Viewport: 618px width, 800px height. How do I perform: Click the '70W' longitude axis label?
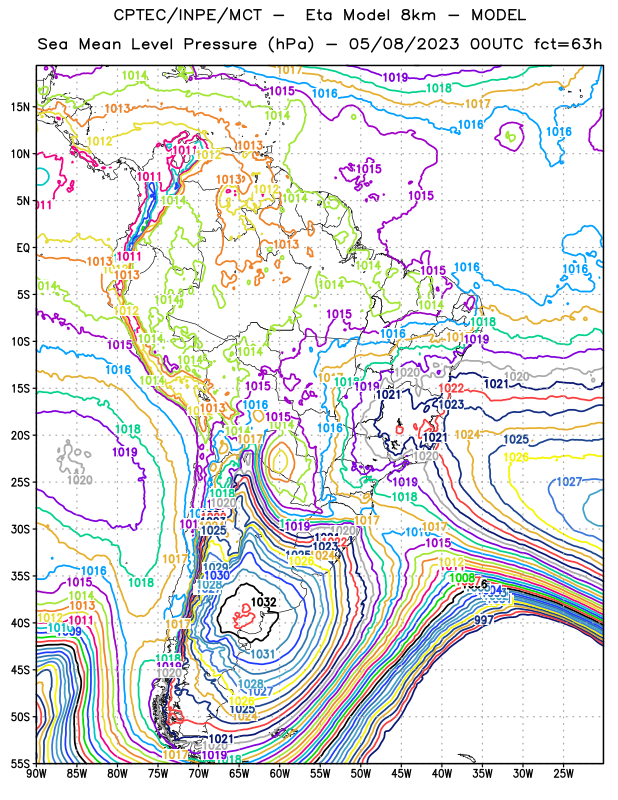[199, 774]
